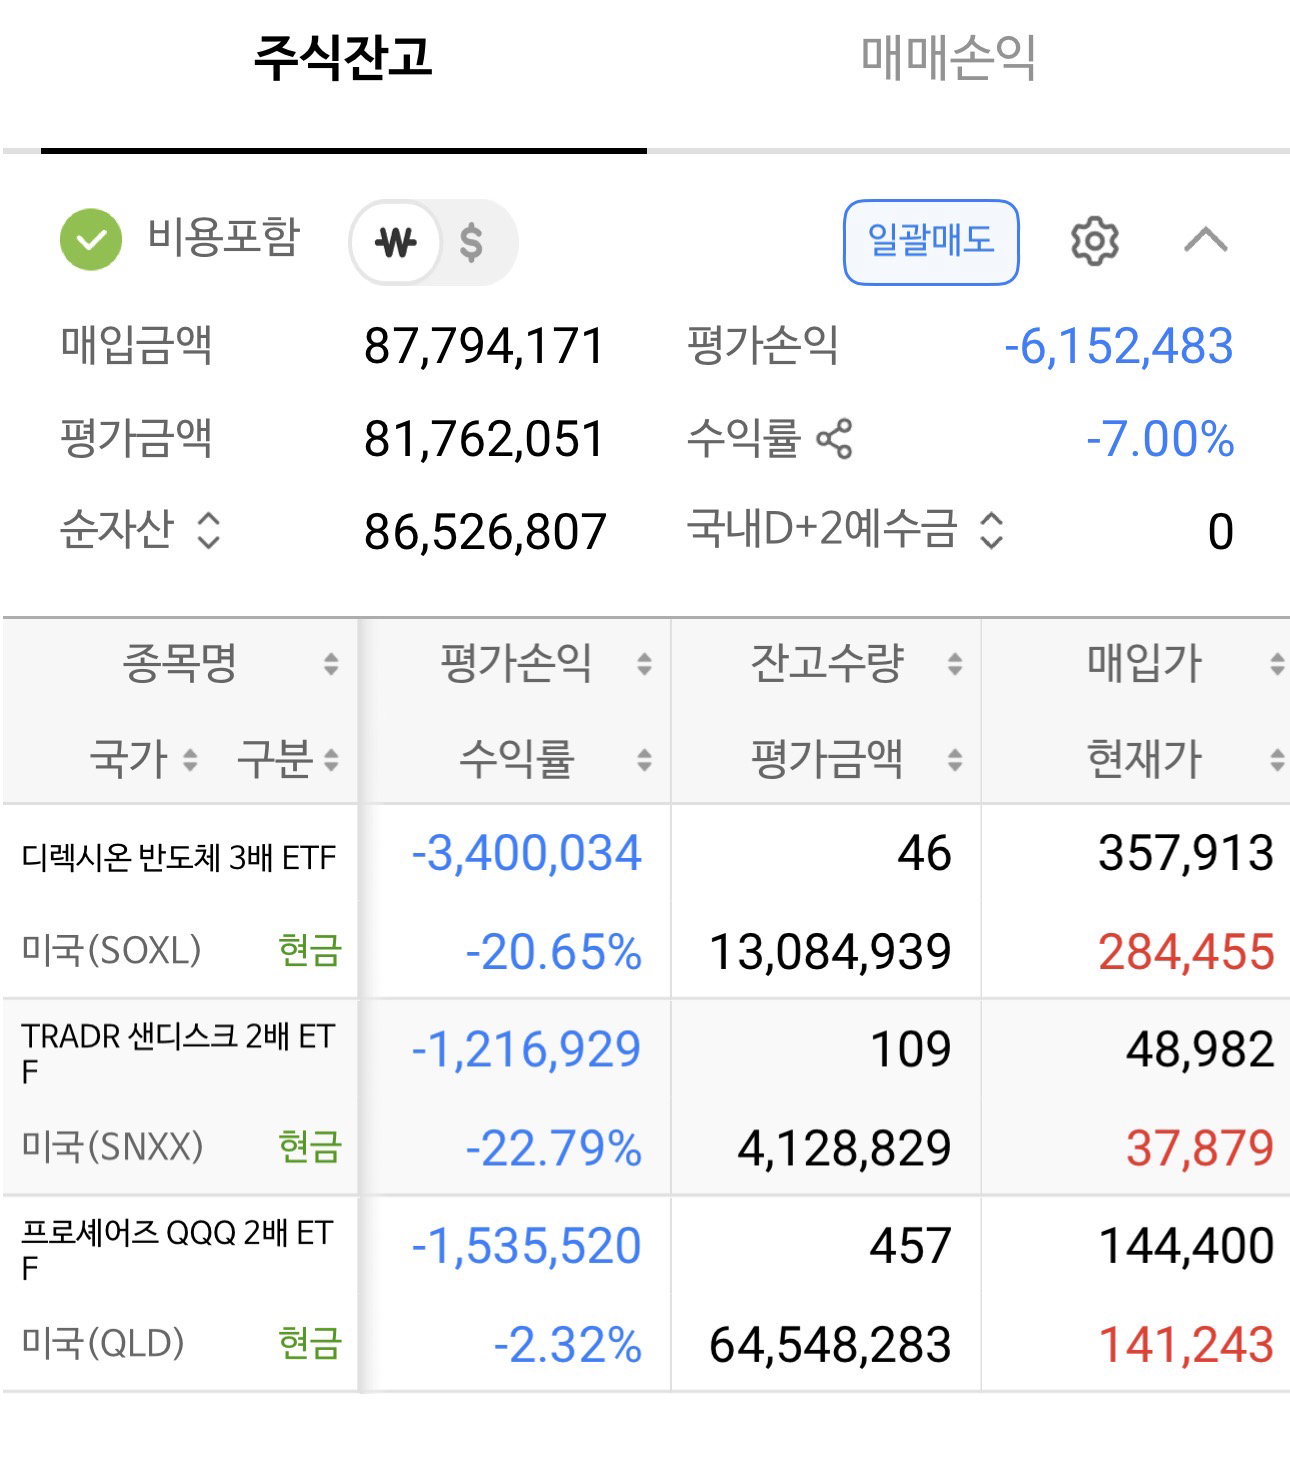Viewport: 1290px width, 1458px height.
Task: Open the 프로셰어즈 QQQ 2배 ETF row
Action: 645,1294
